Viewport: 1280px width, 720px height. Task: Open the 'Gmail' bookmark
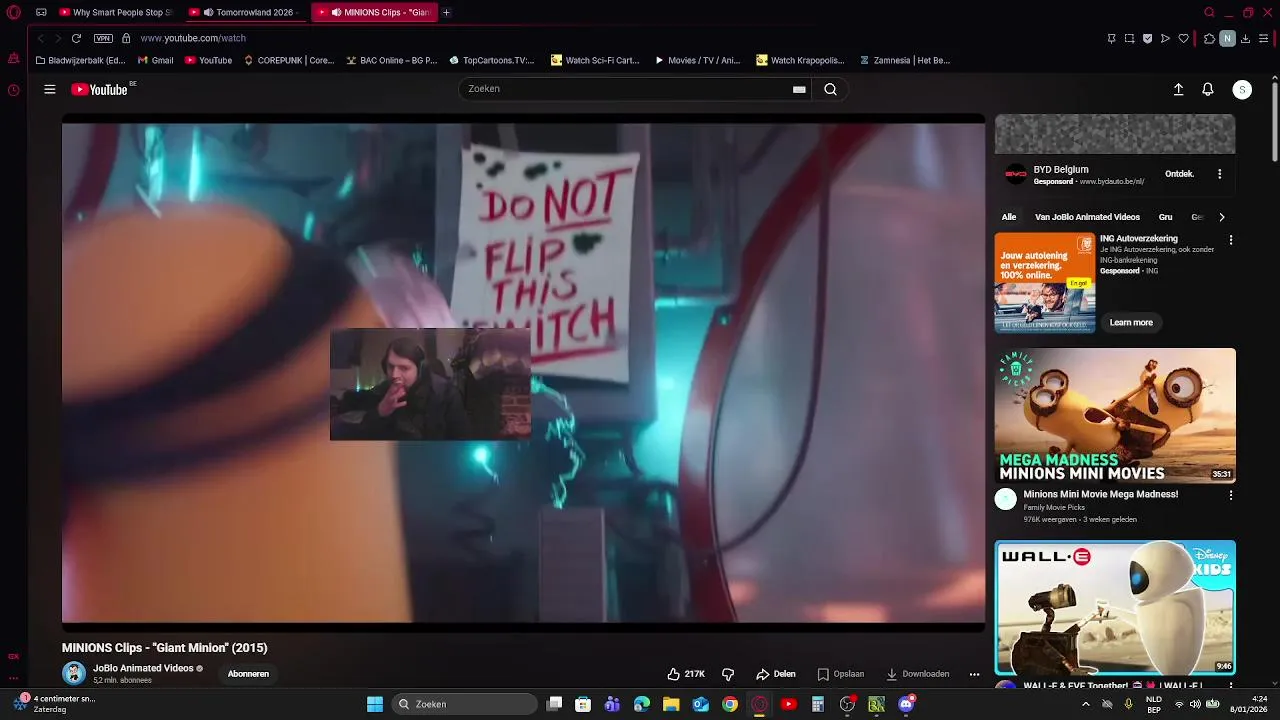pos(156,60)
